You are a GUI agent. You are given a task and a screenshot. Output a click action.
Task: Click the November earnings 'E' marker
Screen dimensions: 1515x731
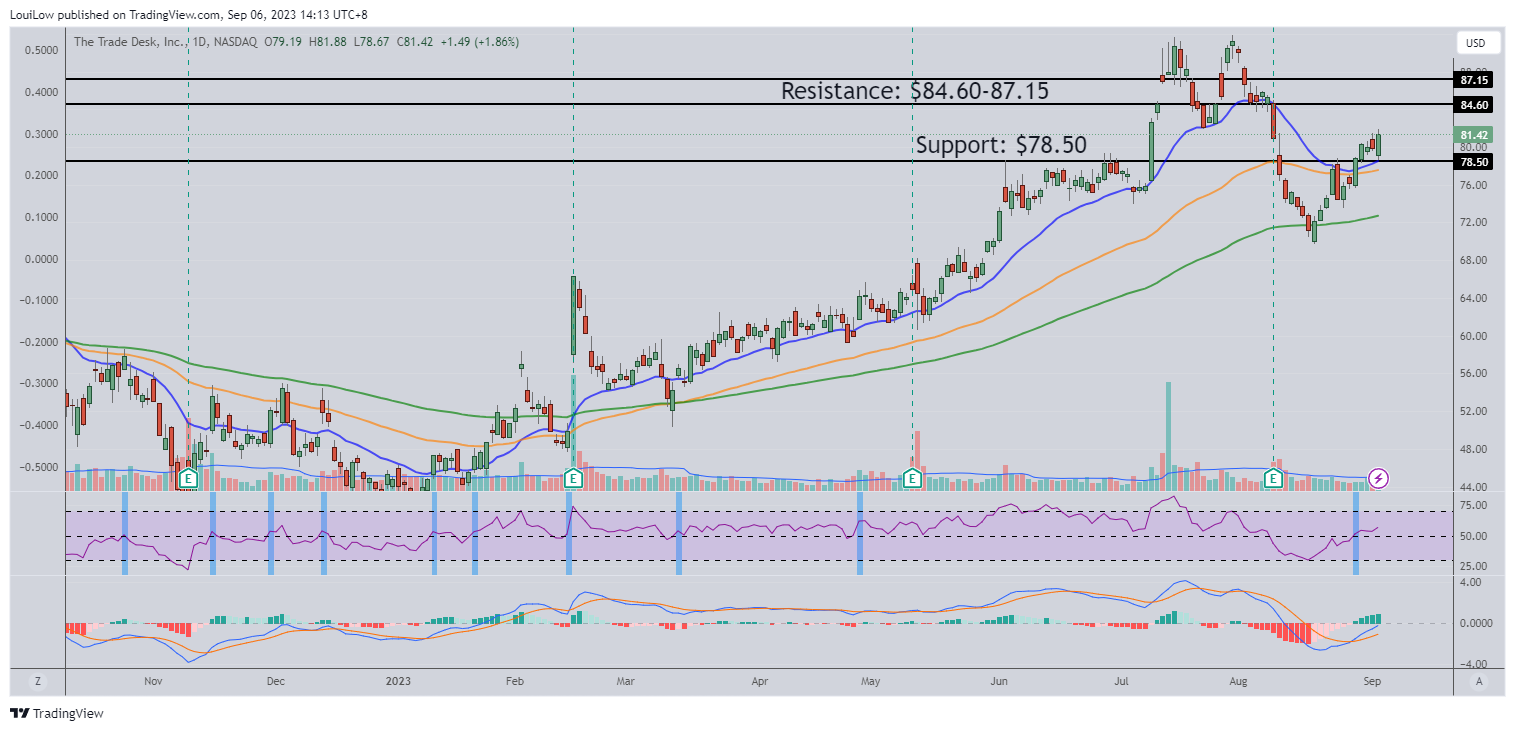click(188, 478)
